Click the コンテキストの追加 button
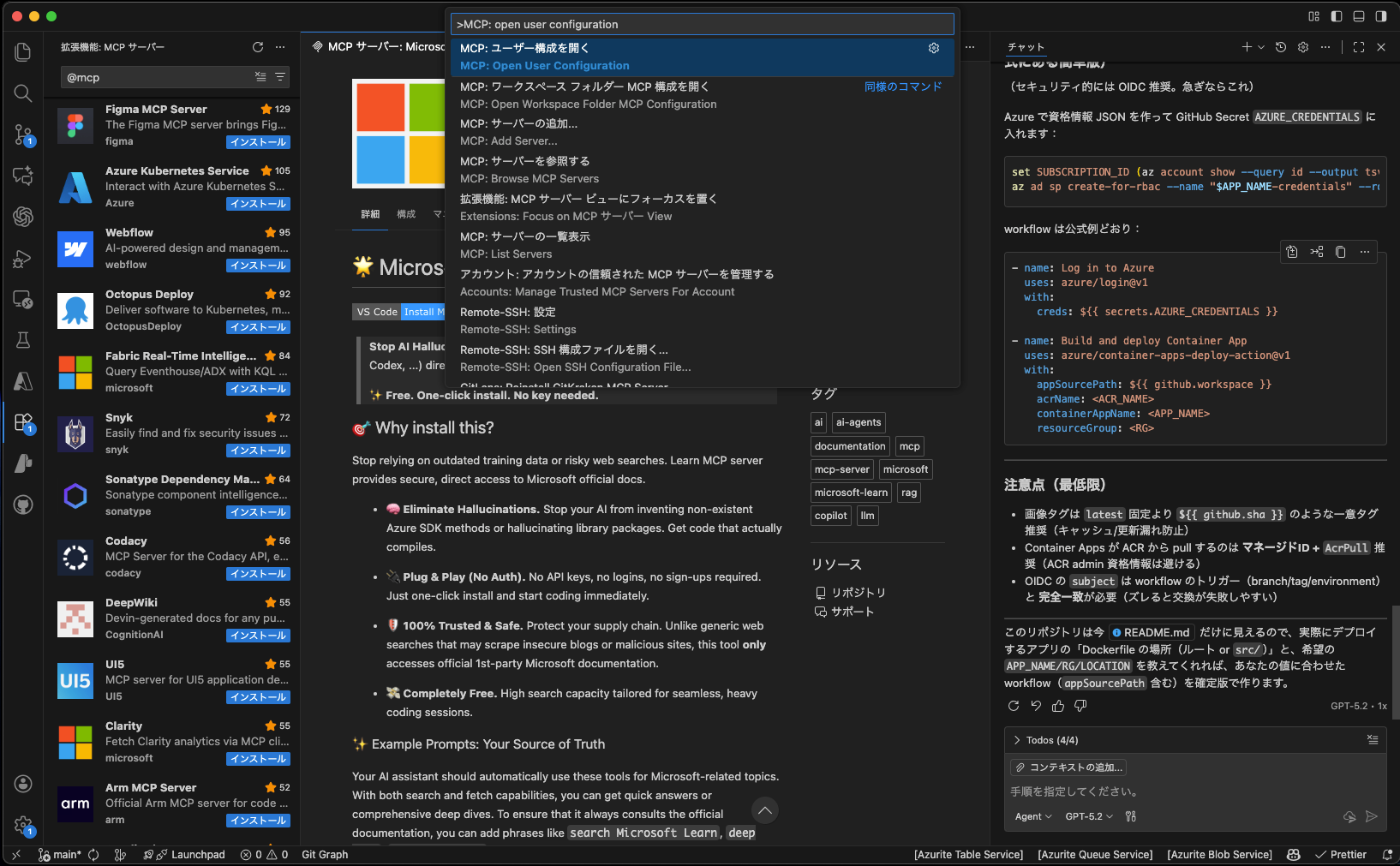This screenshot has width=1400, height=866. point(1068,767)
